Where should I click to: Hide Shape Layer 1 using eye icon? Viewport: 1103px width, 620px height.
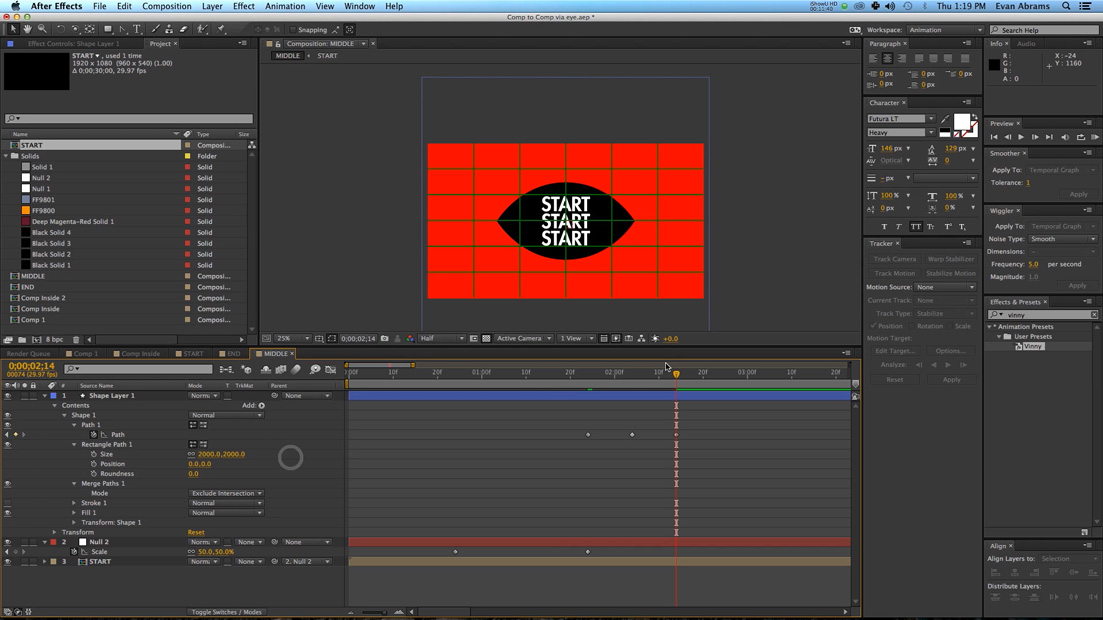(x=7, y=396)
